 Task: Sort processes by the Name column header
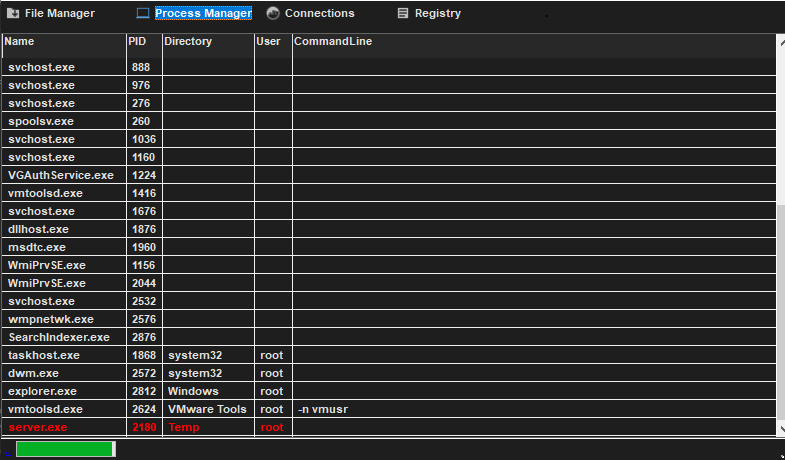(x=20, y=42)
